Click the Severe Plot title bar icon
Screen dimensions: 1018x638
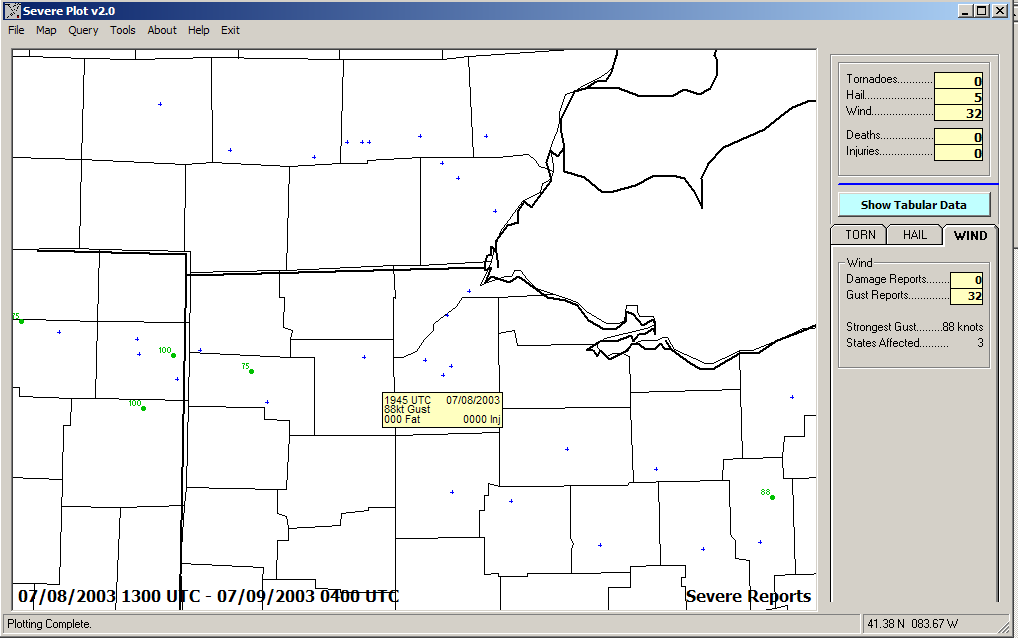point(12,10)
